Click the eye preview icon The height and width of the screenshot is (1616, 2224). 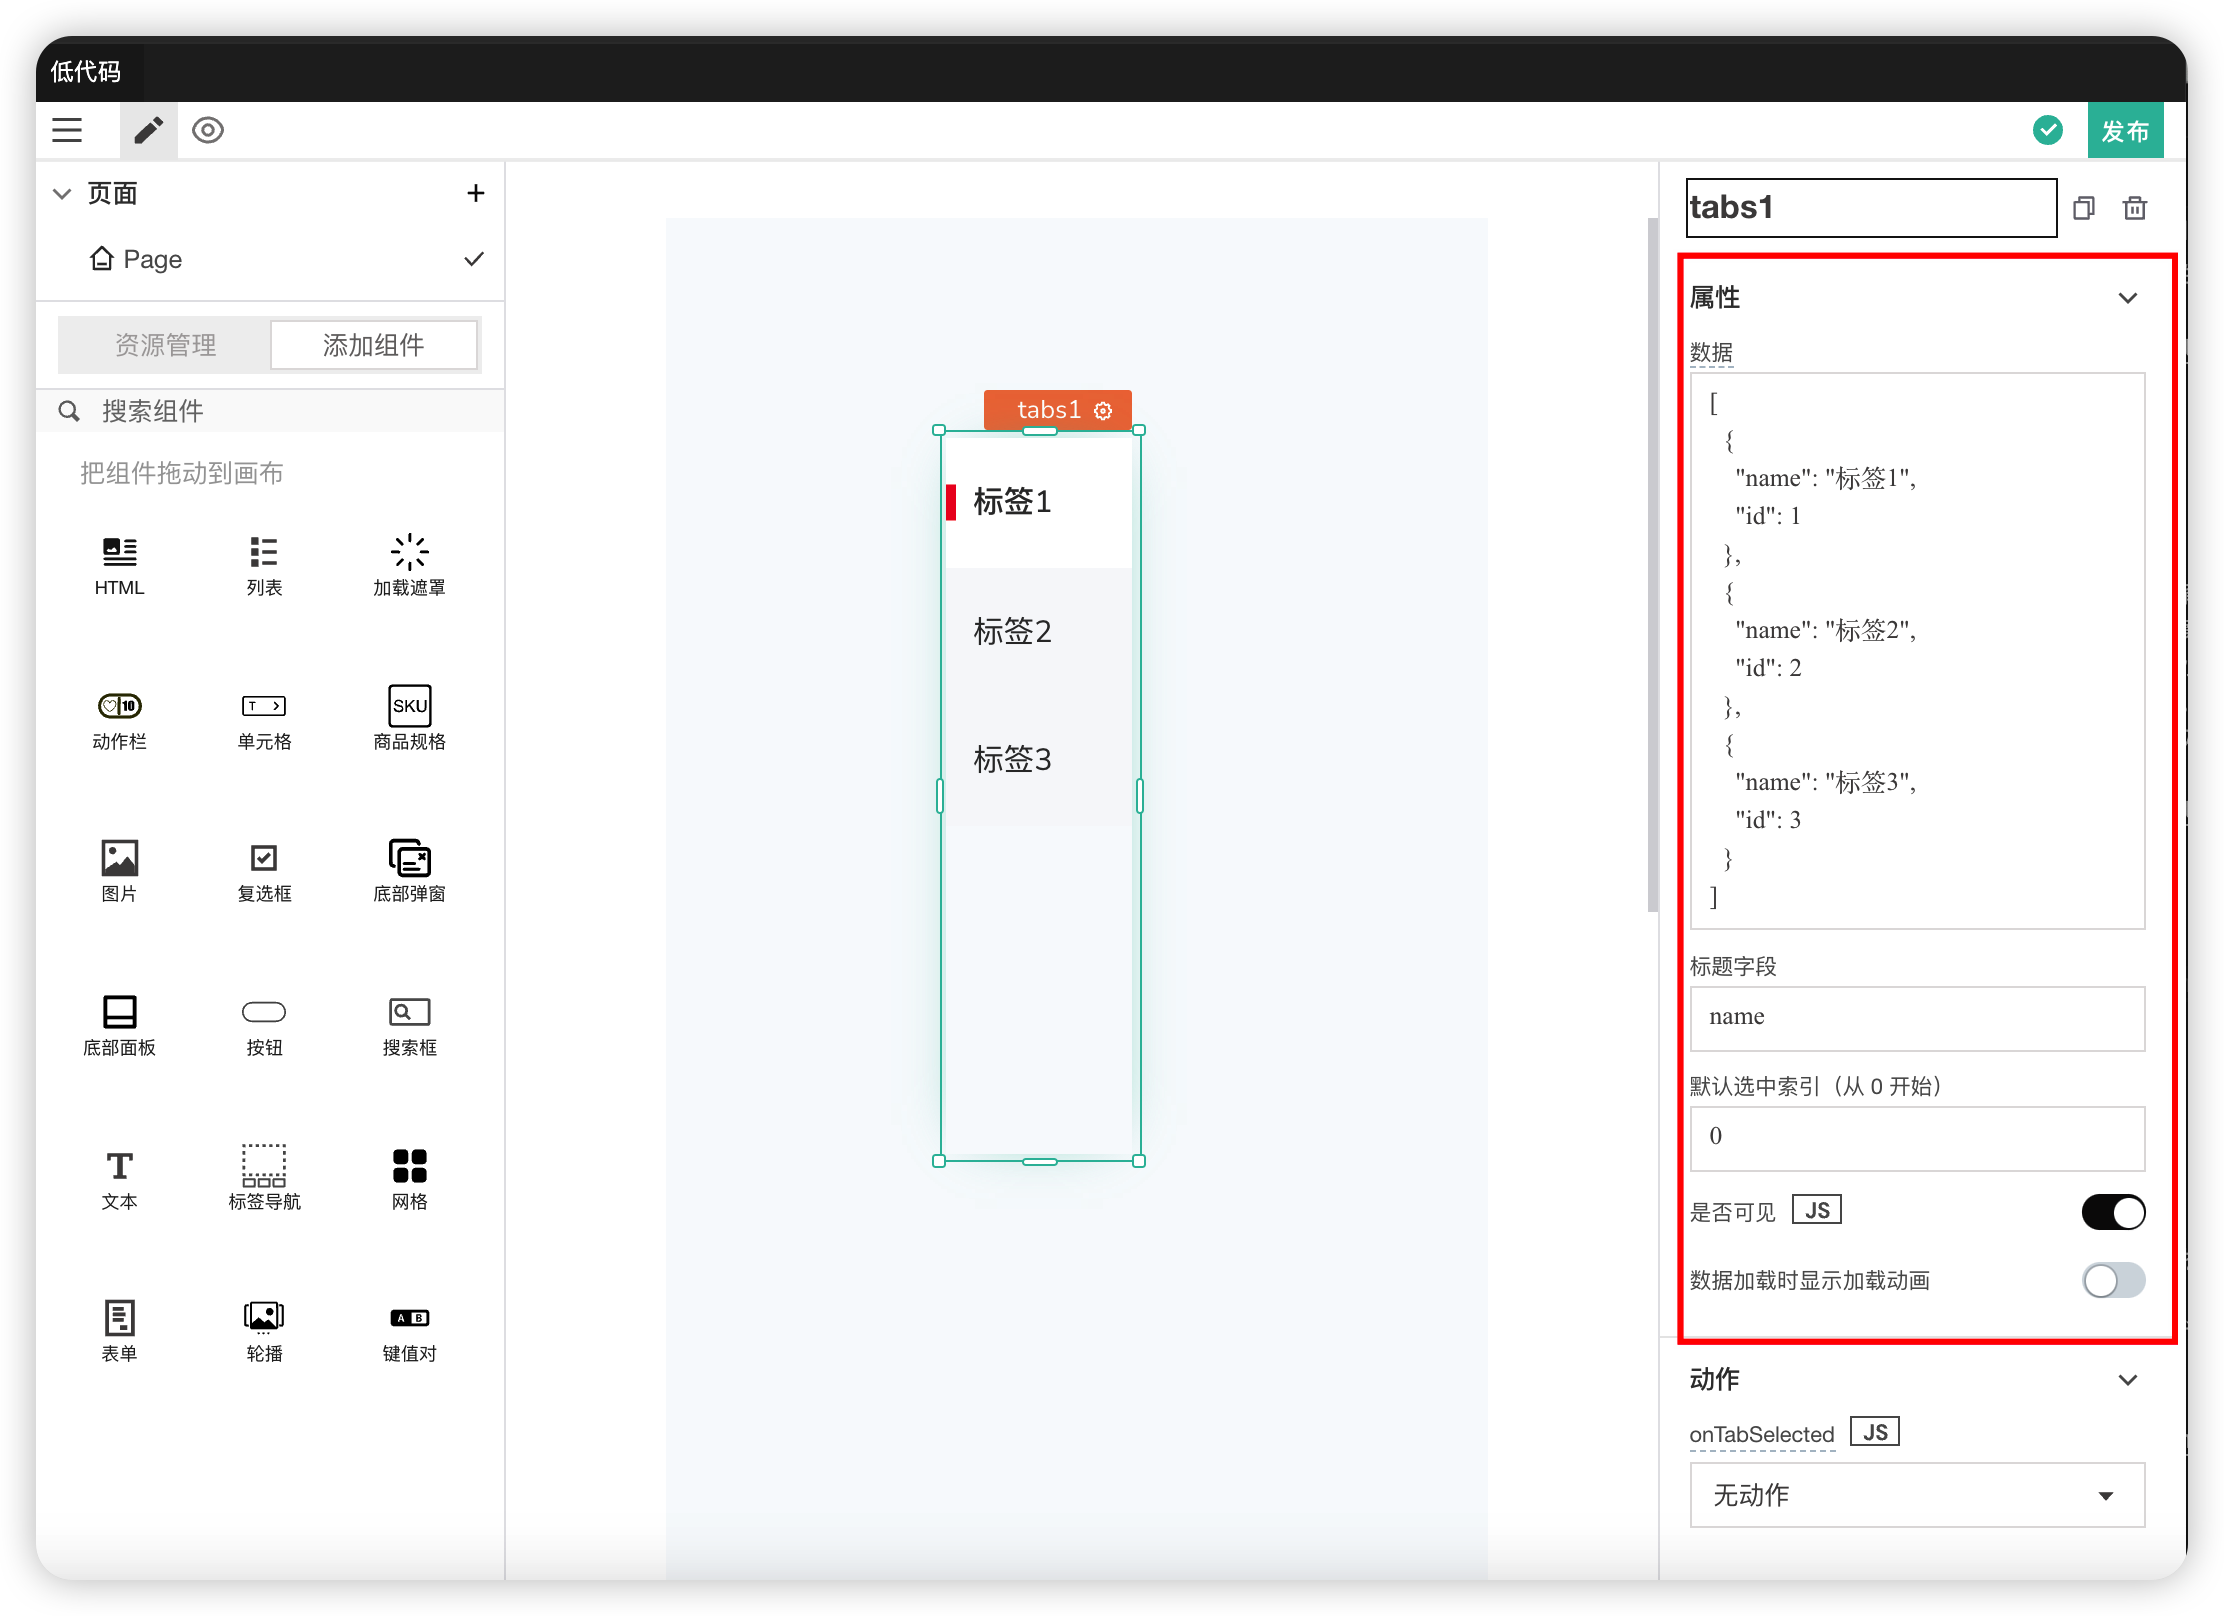(208, 130)
